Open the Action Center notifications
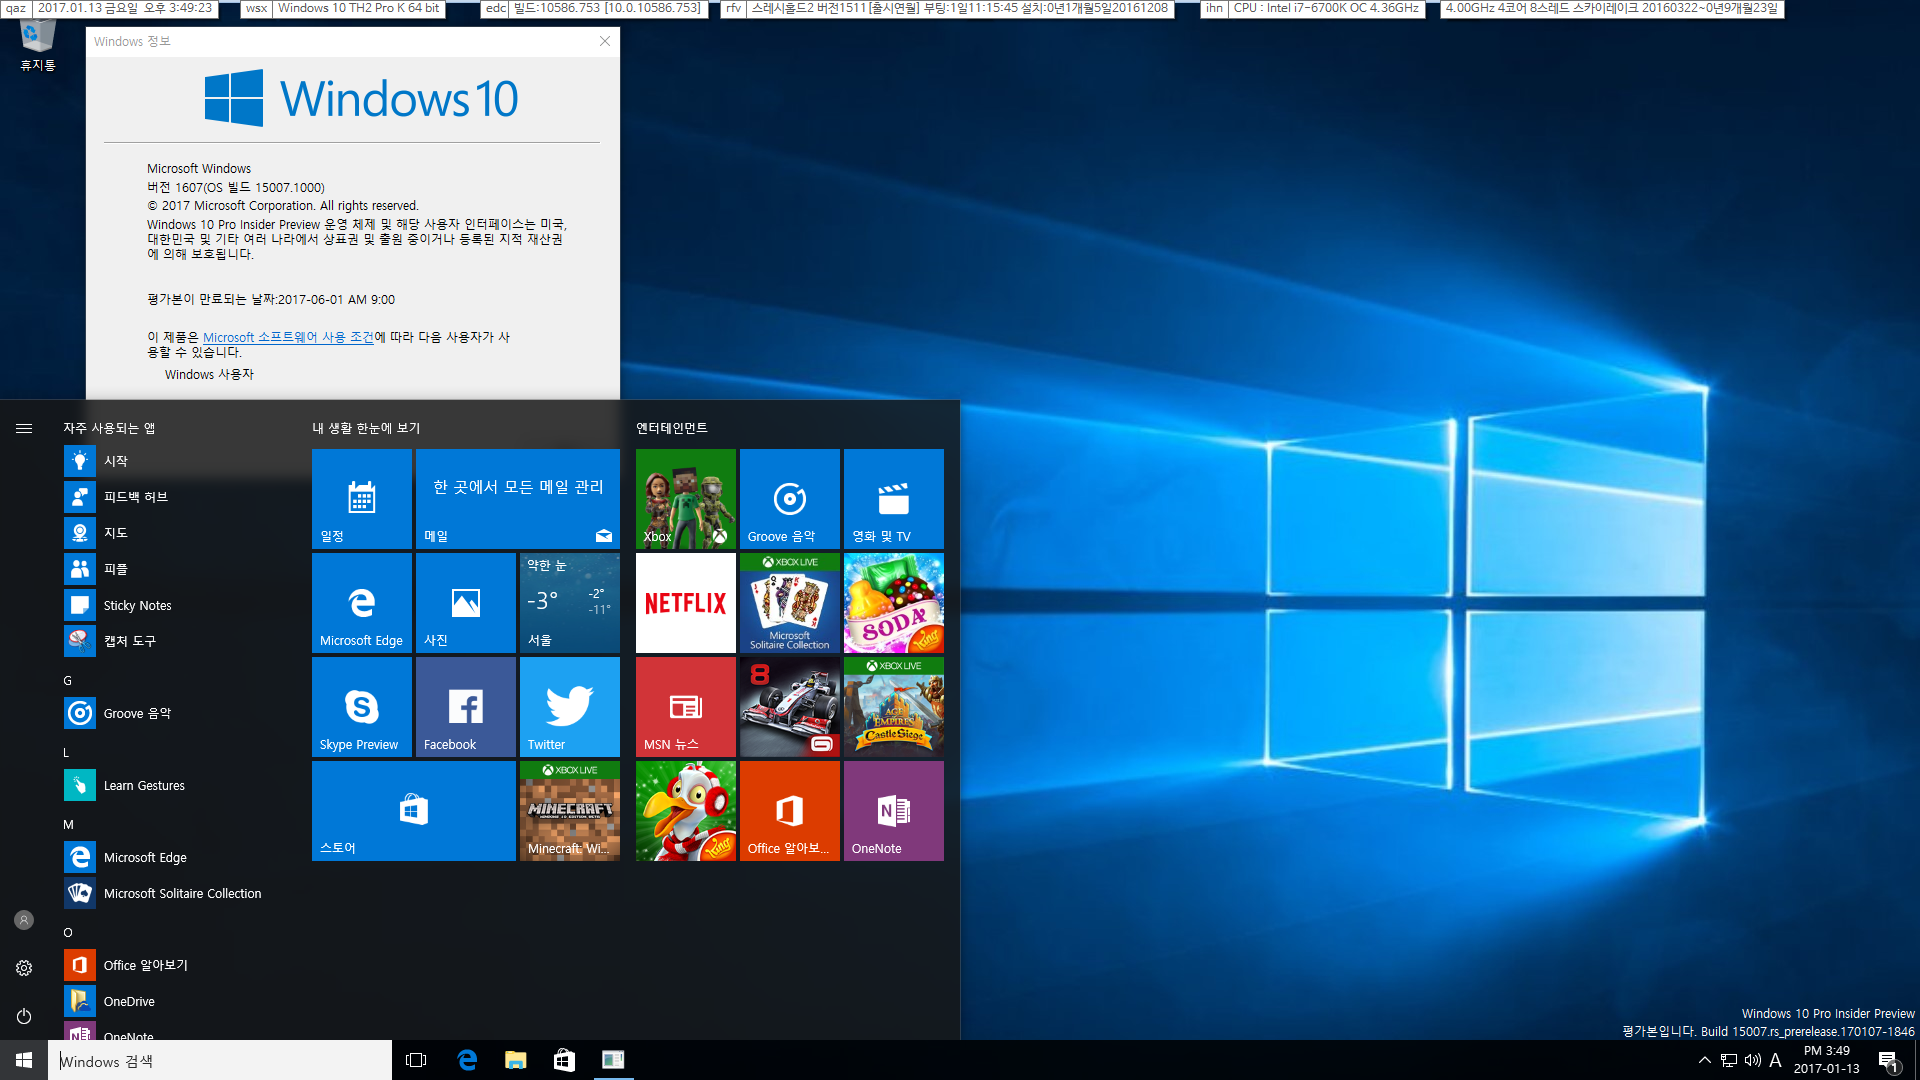 pos(1888,1060)
